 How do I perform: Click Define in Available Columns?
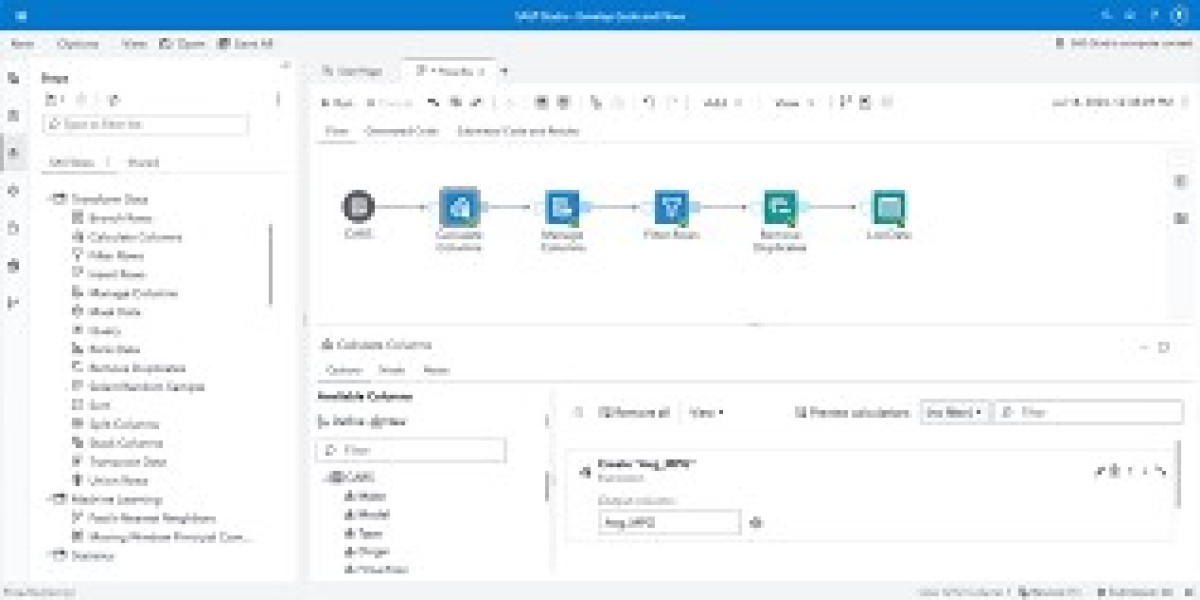tap(340, 422)
